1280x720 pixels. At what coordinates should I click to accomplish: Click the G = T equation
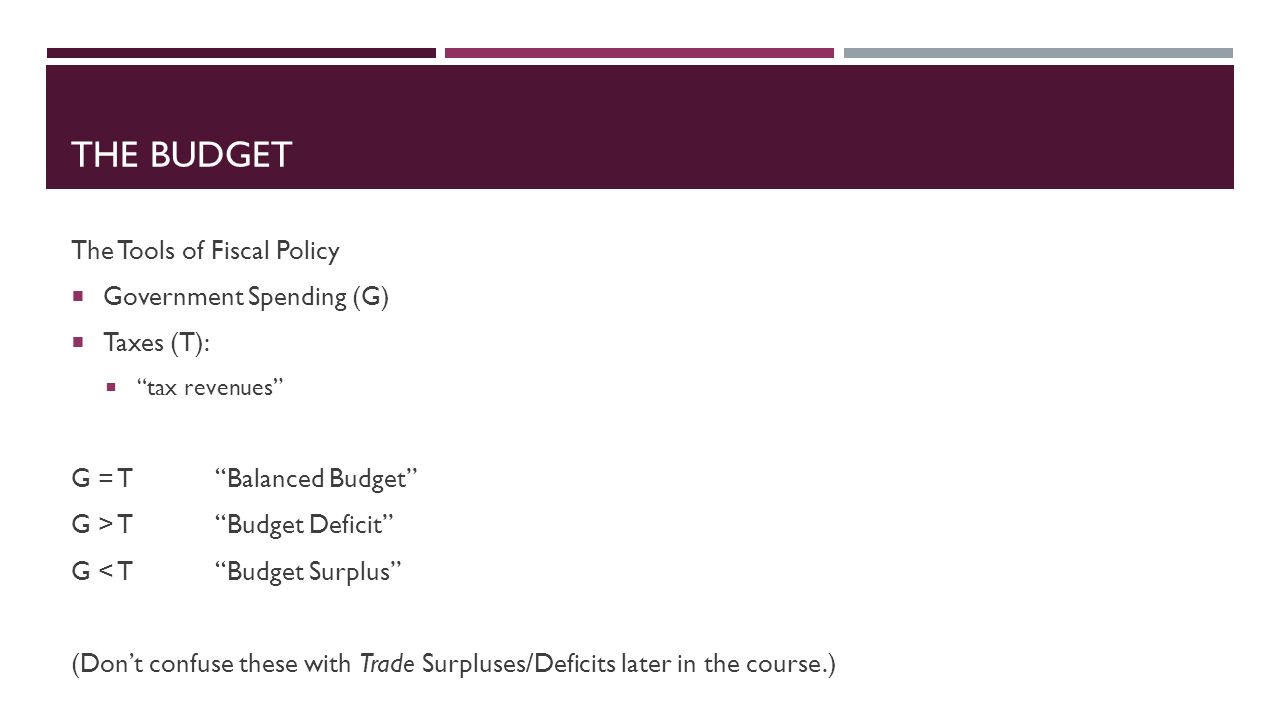point(100,479)
